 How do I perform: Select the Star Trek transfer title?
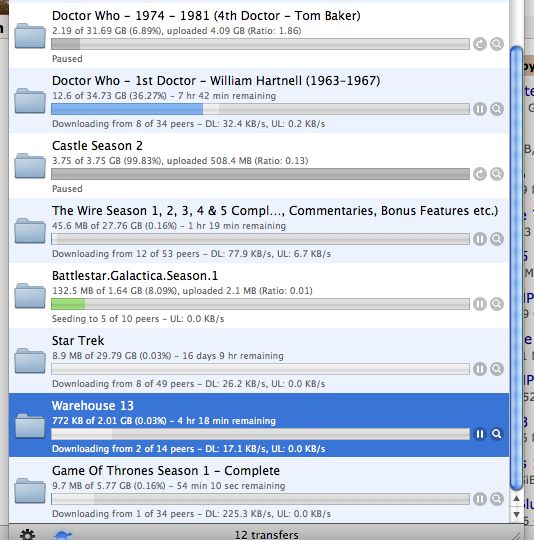(78, 341)
